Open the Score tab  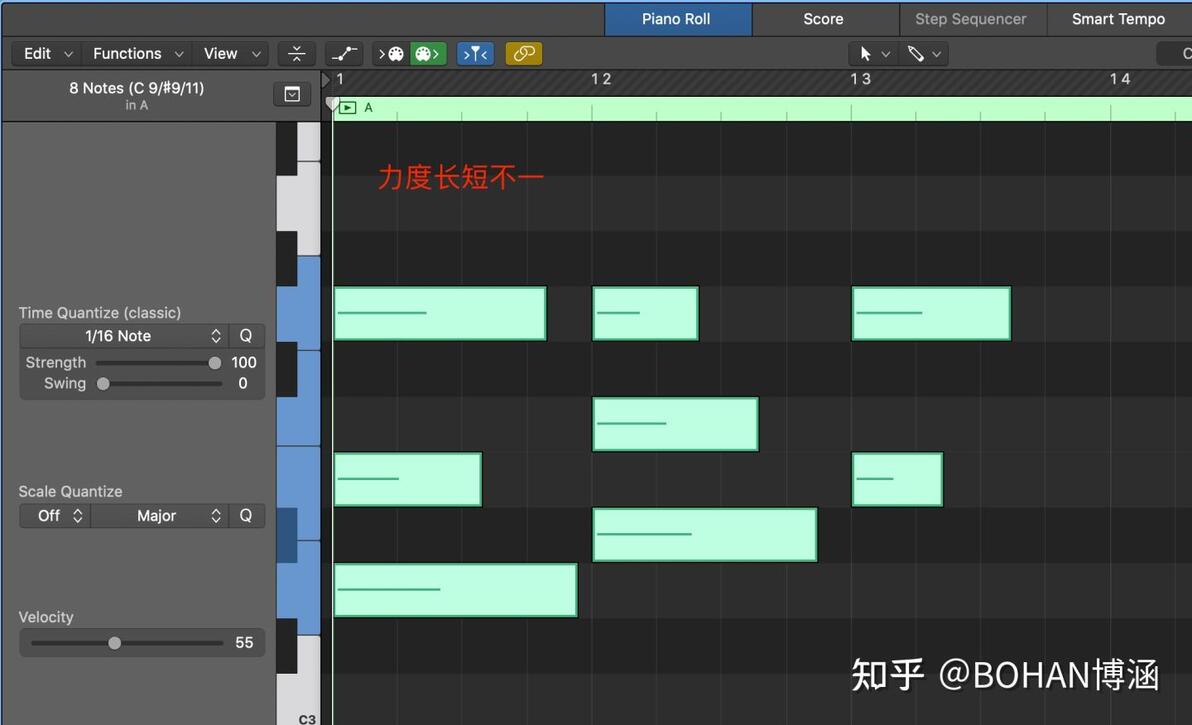tap(824, 19)
